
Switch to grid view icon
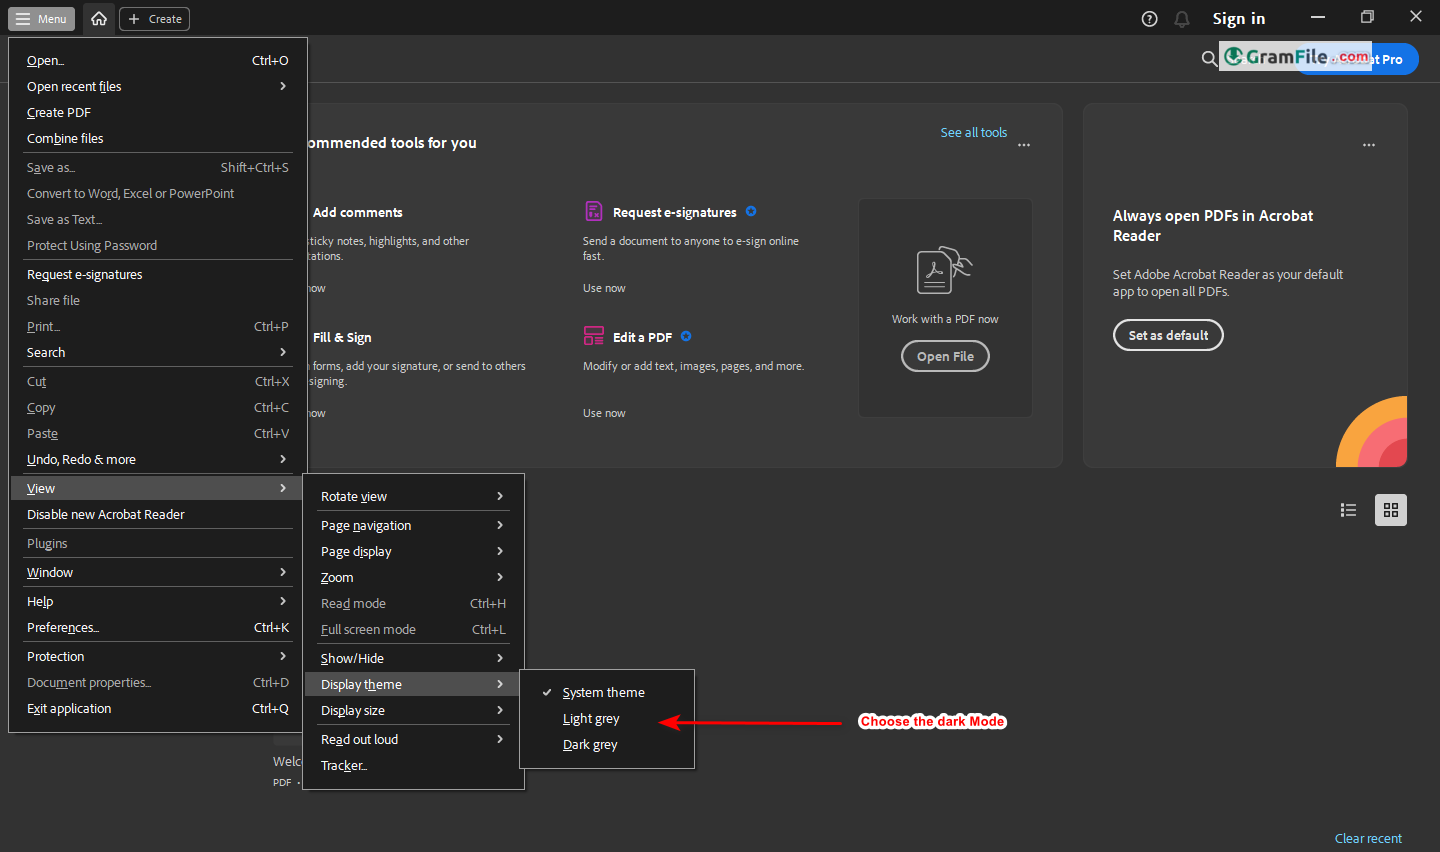[x=1391, y=510]
